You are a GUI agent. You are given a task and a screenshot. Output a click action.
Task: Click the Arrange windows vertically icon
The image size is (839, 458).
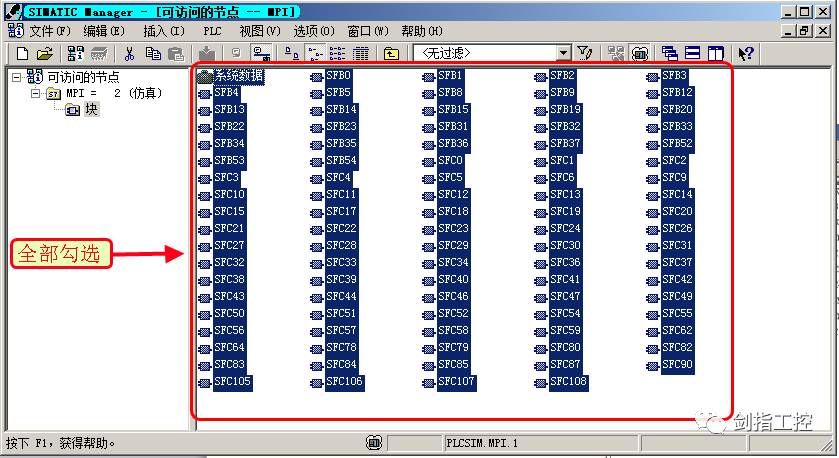715,53
